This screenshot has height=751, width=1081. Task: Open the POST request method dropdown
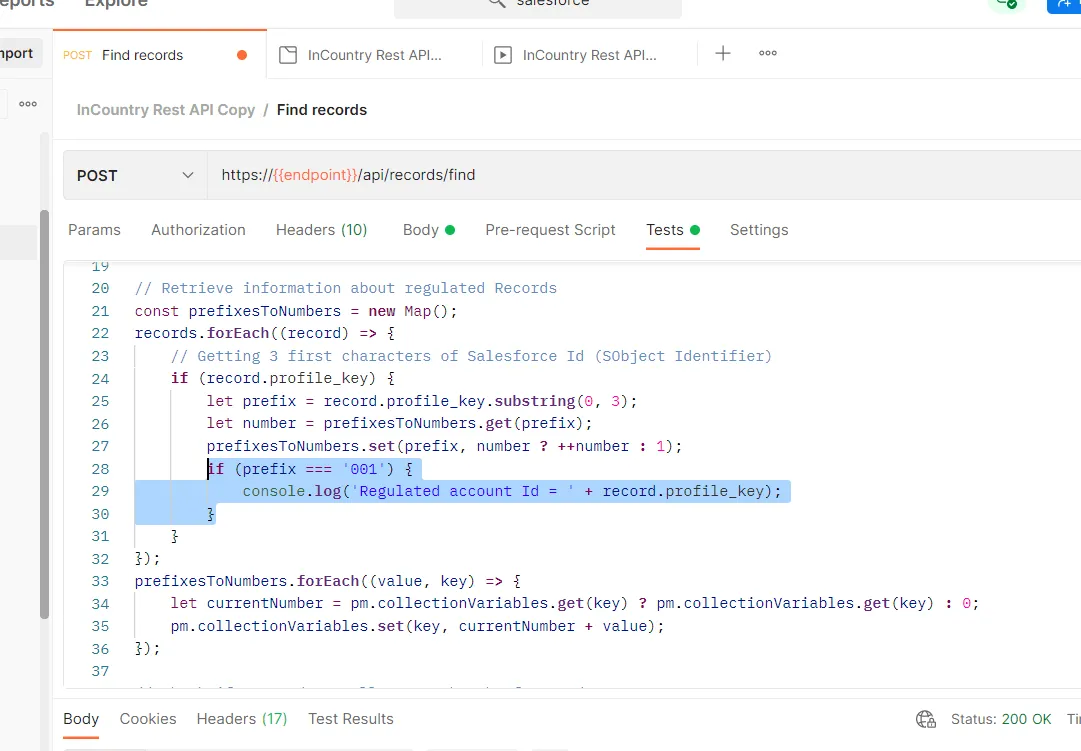[134, 175]
